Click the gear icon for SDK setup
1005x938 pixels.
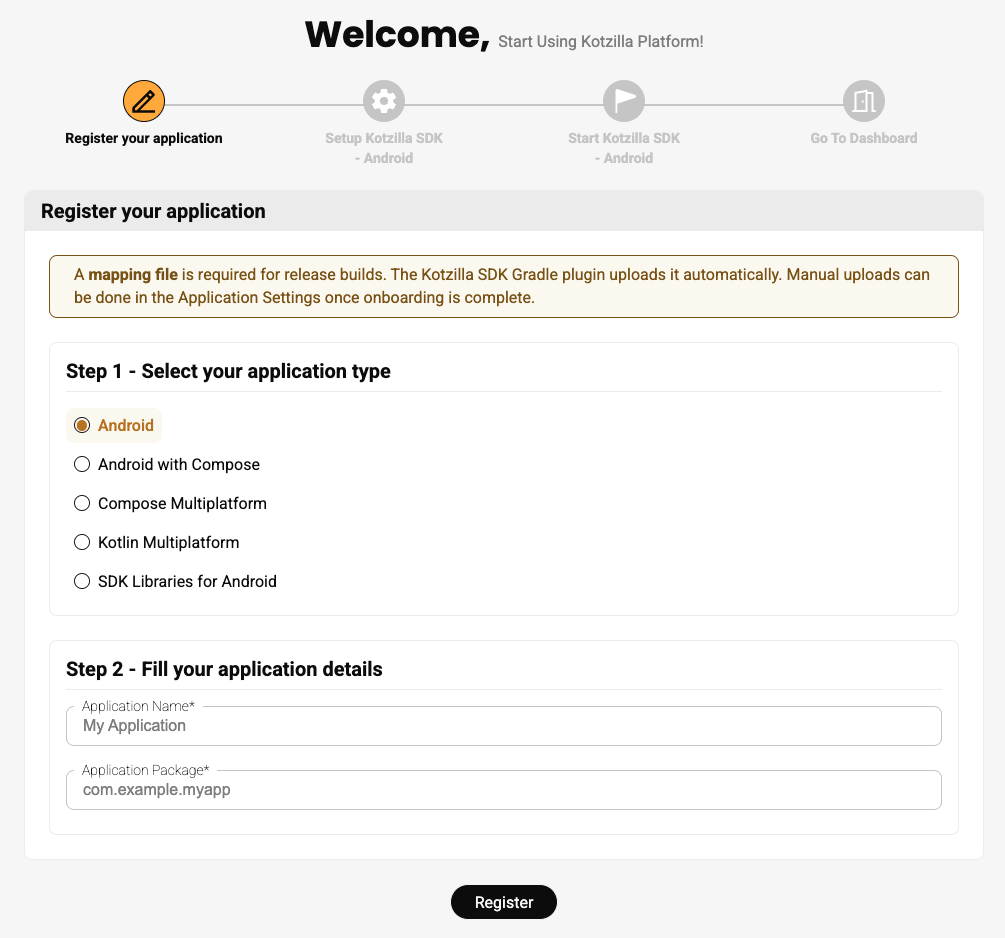click(x=384, y=101)
